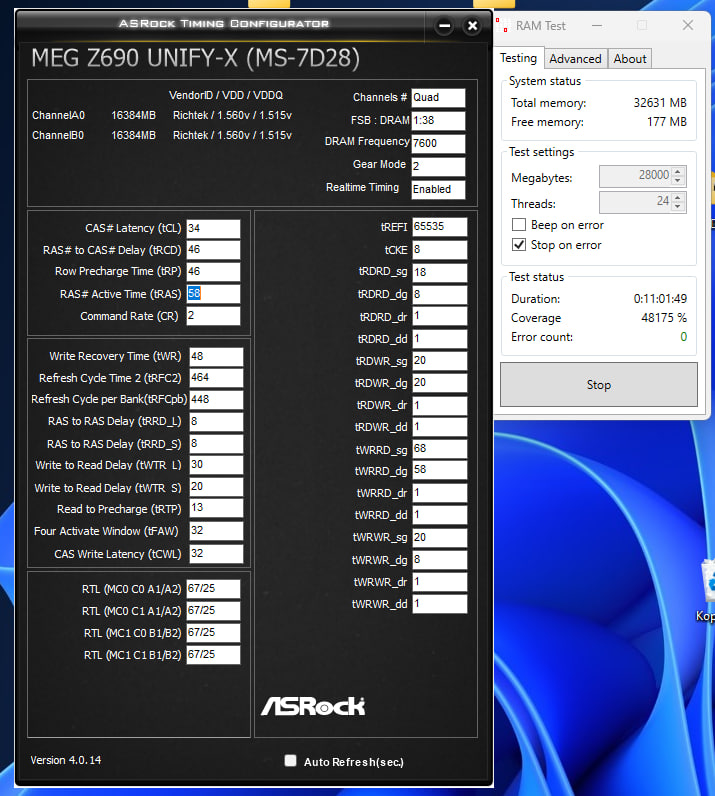
Task: Select the tREFI field showing 65535
Action: tap(439, 227)
